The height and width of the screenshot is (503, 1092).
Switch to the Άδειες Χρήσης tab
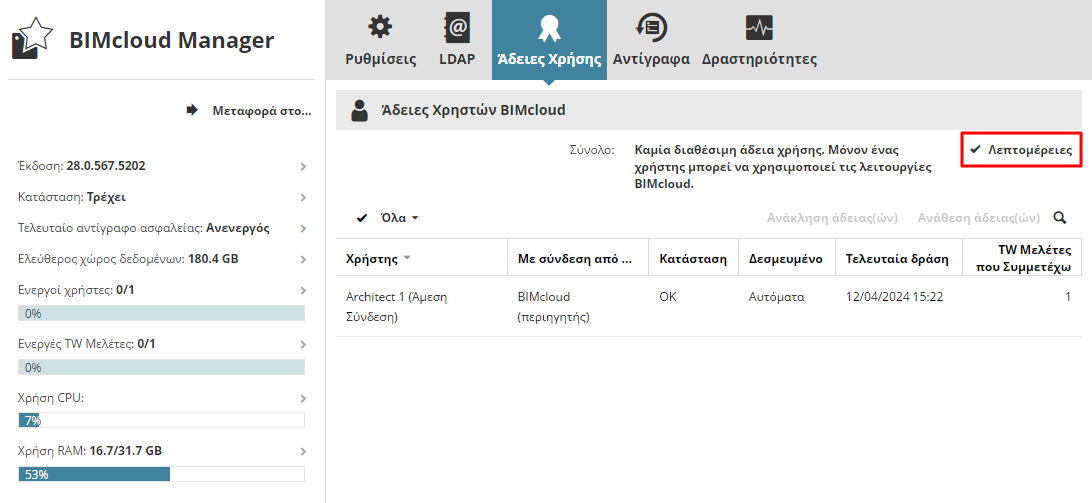point(549,40)
